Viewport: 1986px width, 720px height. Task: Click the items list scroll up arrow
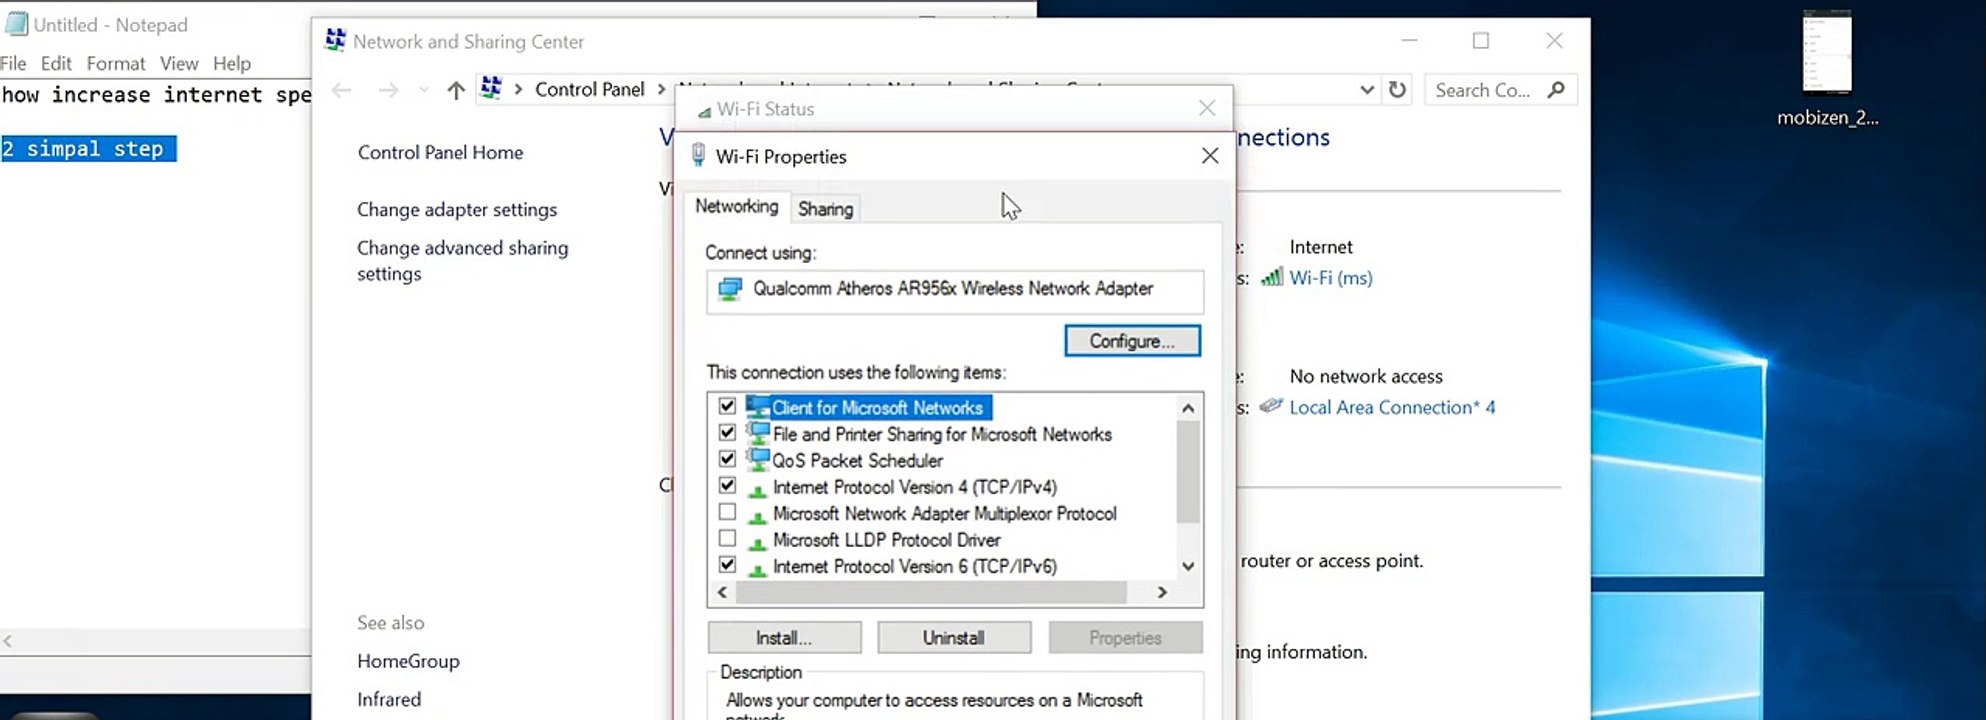pos(1188,407)
